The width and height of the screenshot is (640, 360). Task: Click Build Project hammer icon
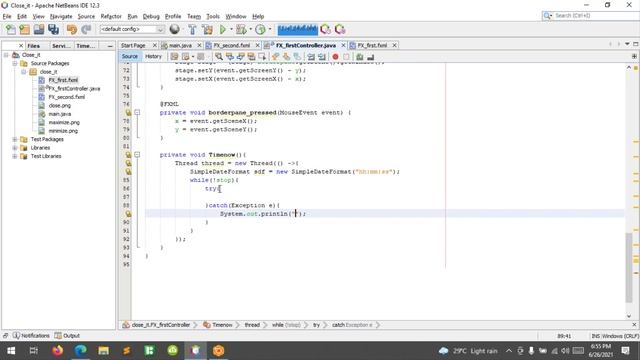coord(192,29)
